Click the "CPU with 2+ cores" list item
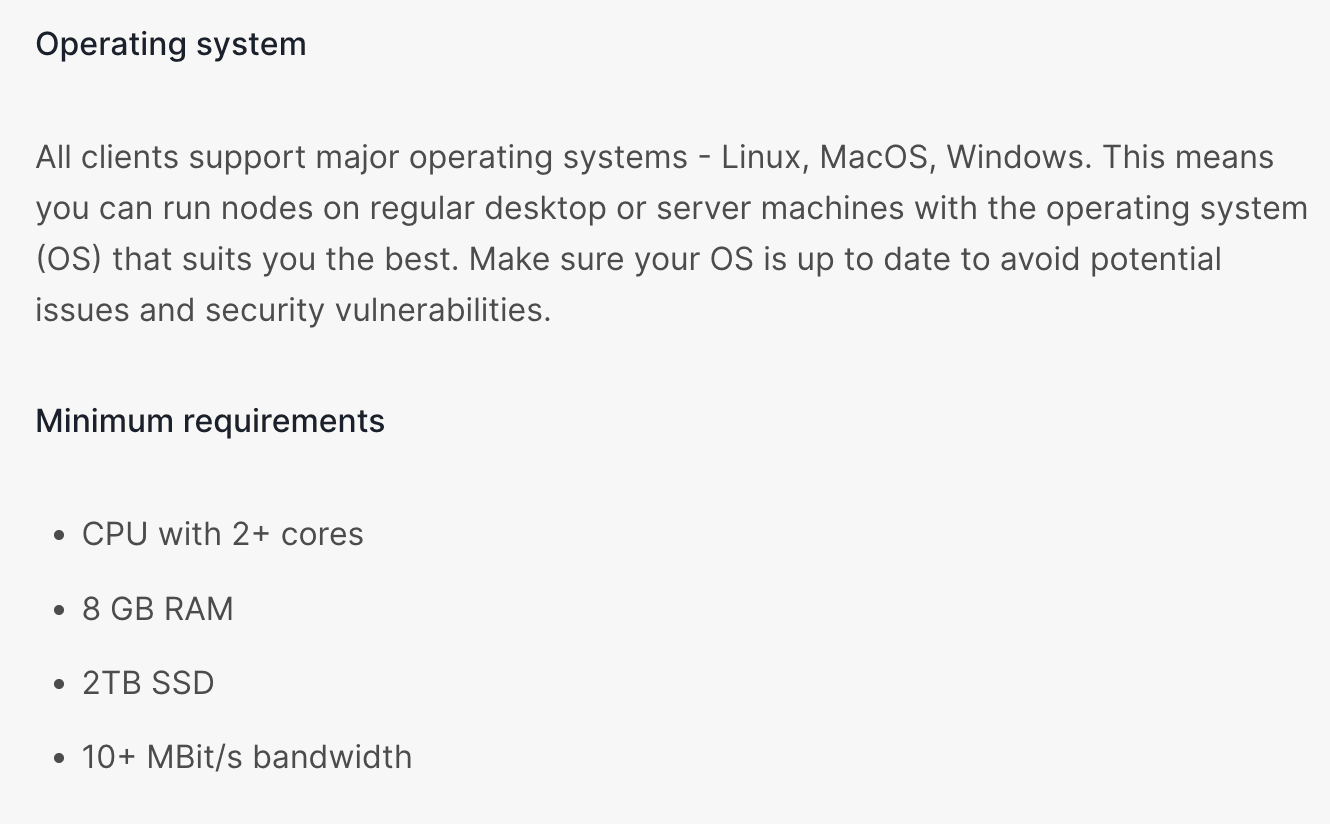The height and width of the screenshot is (824, 1330). click(x=222, y=534)
